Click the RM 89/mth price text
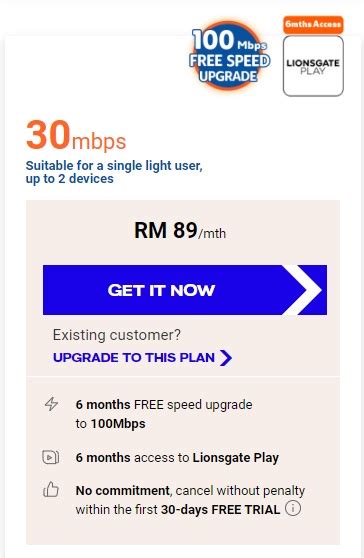Image resolution: width=364 pixels, height=558 pixels. [180, 231]
